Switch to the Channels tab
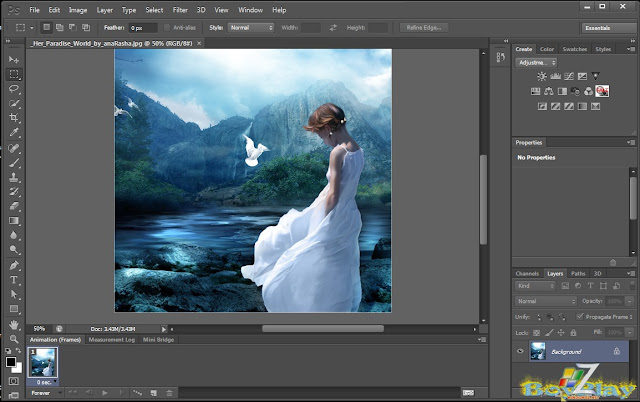This screenshot has width=640, height=402. [527, 273]
